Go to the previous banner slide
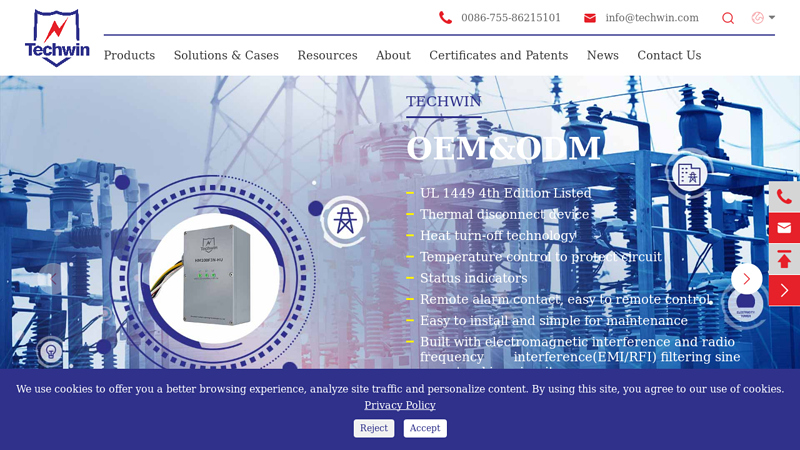The height and width of the screenshot is (450, 800). (x=54, y=279)
